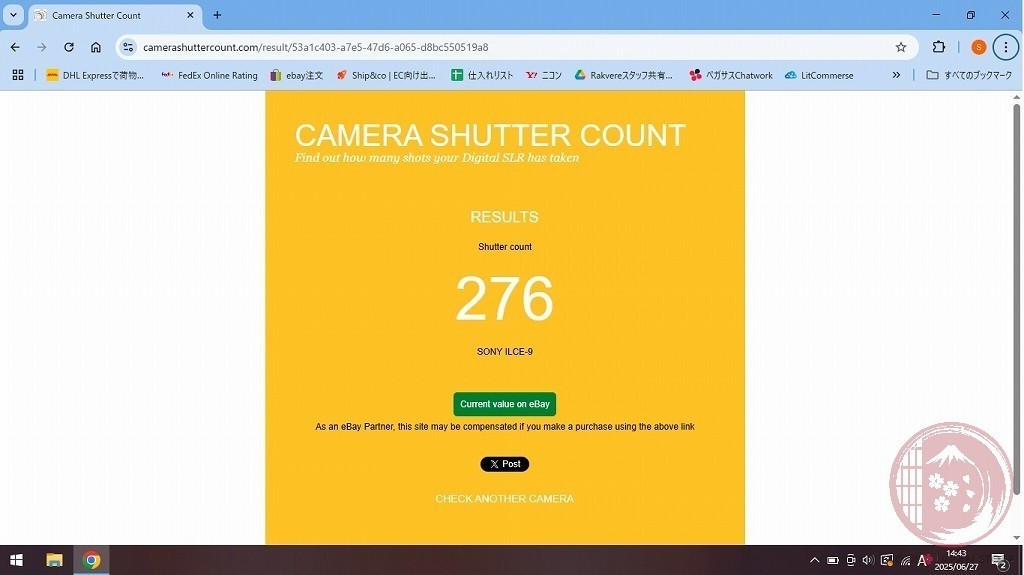This screenshot has height=575, width=1024.
Task: Show more bookmarks with the double chevron
Action: point(896,75)
